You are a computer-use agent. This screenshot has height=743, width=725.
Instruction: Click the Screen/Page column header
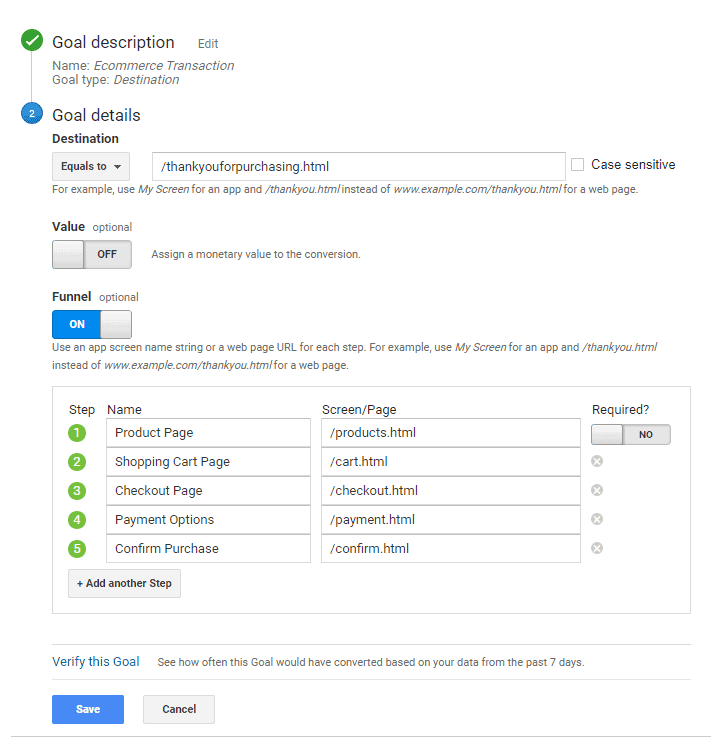(x=359, y=409)
